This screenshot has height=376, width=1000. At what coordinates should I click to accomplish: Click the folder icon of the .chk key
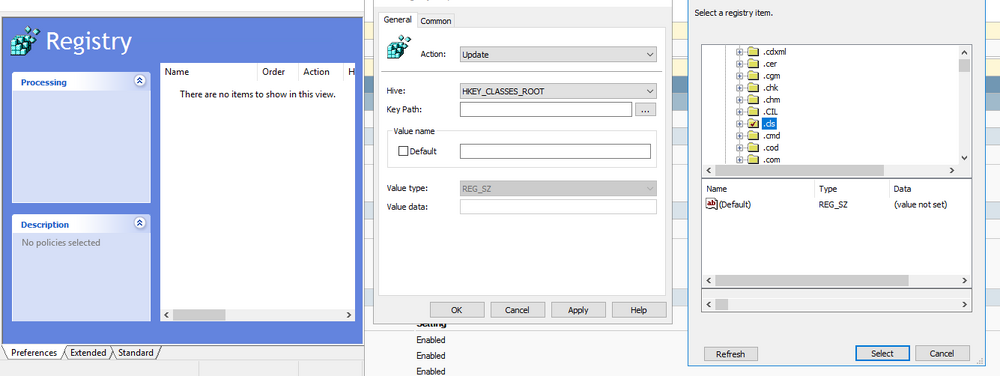point(753,88)
